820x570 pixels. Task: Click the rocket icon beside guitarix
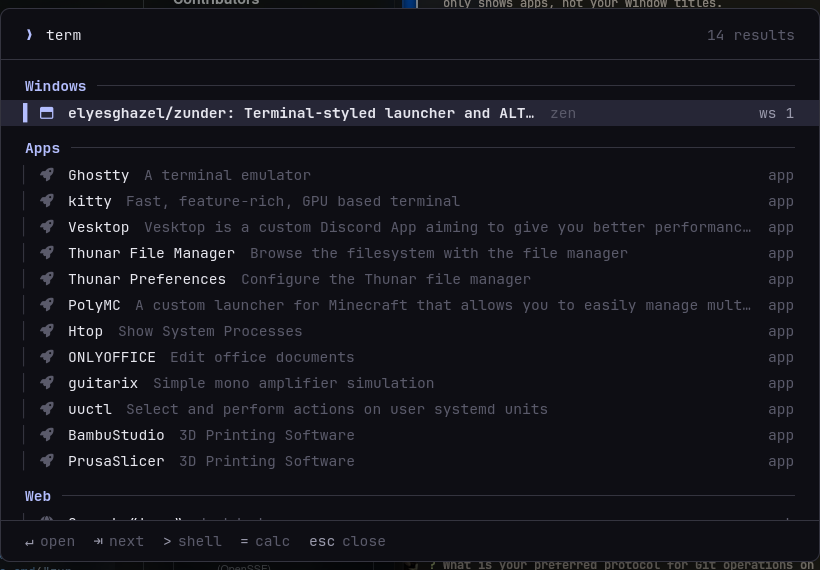click(x=47, y=383)
